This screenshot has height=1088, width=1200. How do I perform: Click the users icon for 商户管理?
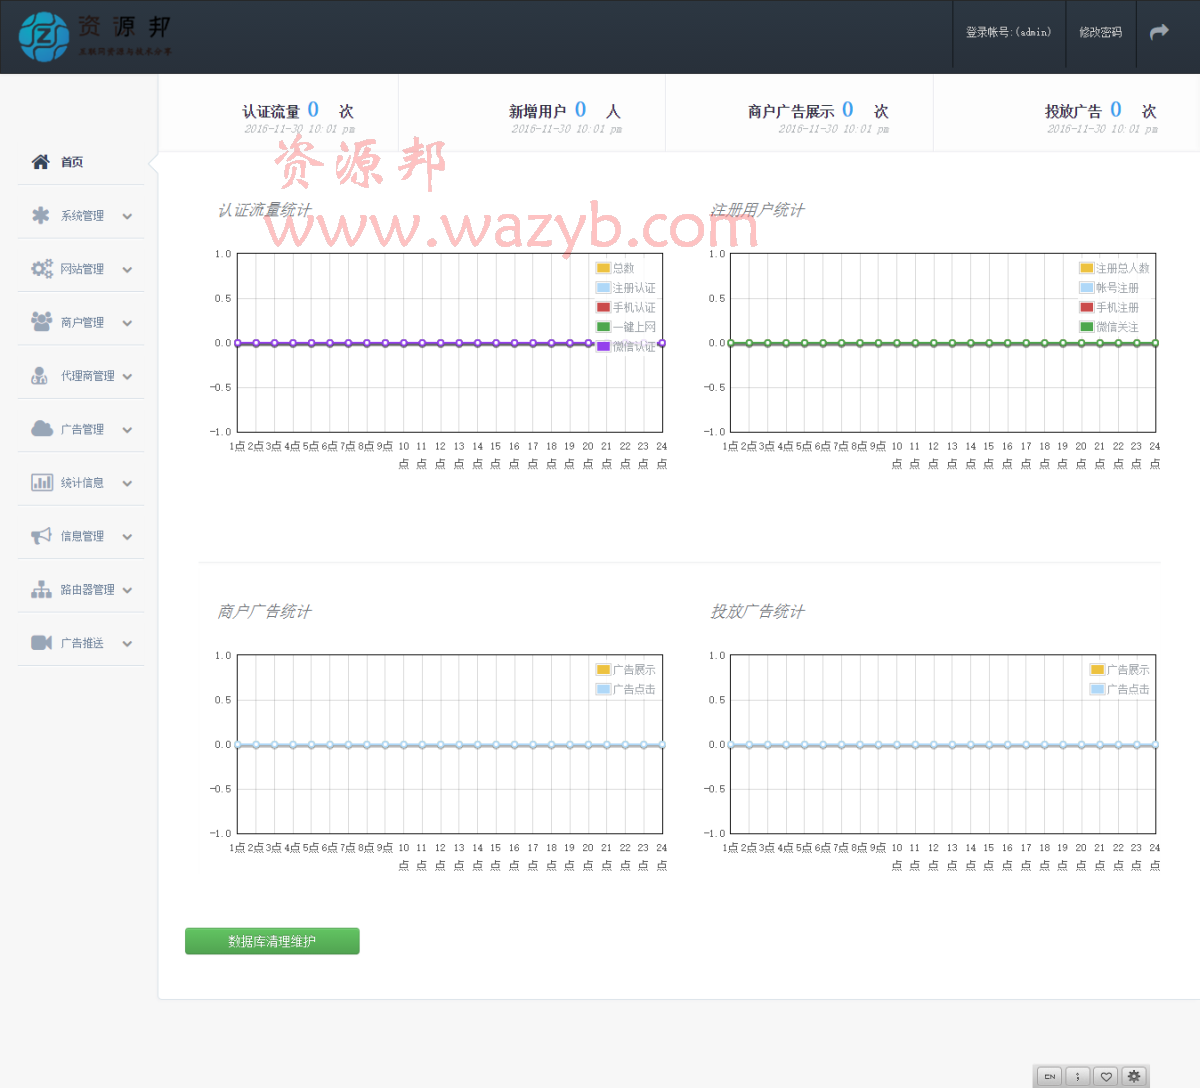click(42, 322)
